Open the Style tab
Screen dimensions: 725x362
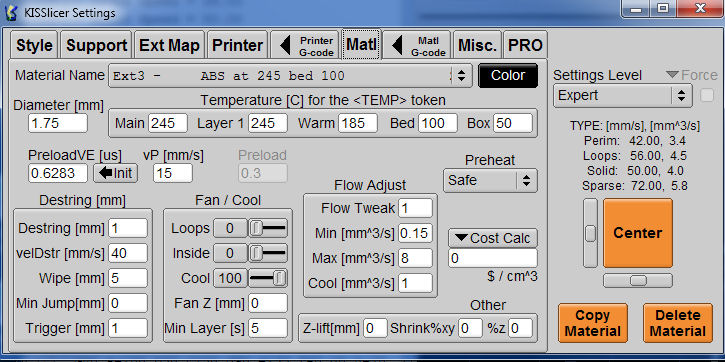(x=34, y=45)
